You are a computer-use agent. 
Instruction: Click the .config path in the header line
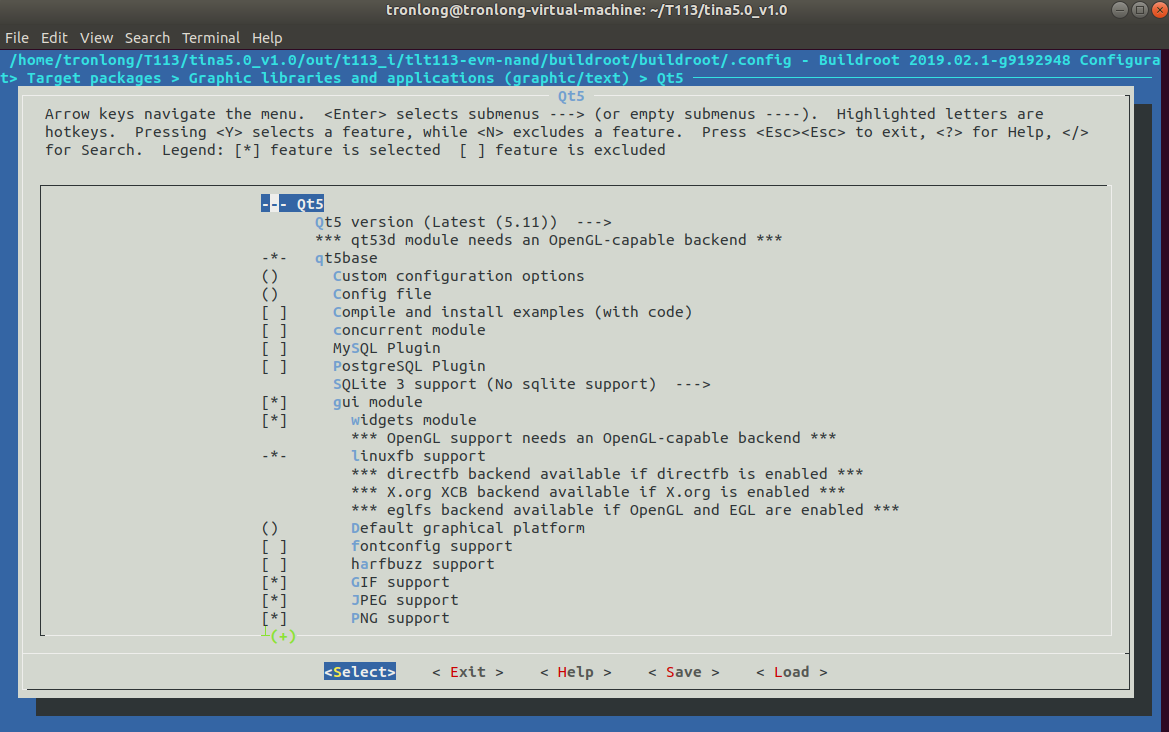pyautogui.click(x=400, y=60)
